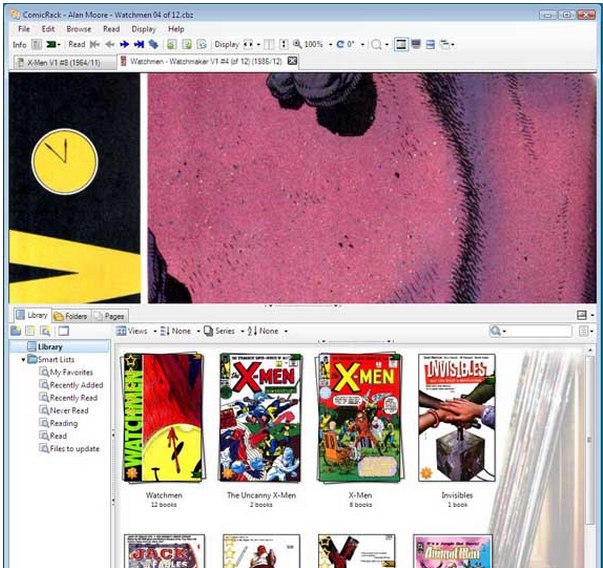Screen dimensions: 603x568
Task: Open the fit mode dropdown arrow beside Display
Action: [x=258, y=45]
